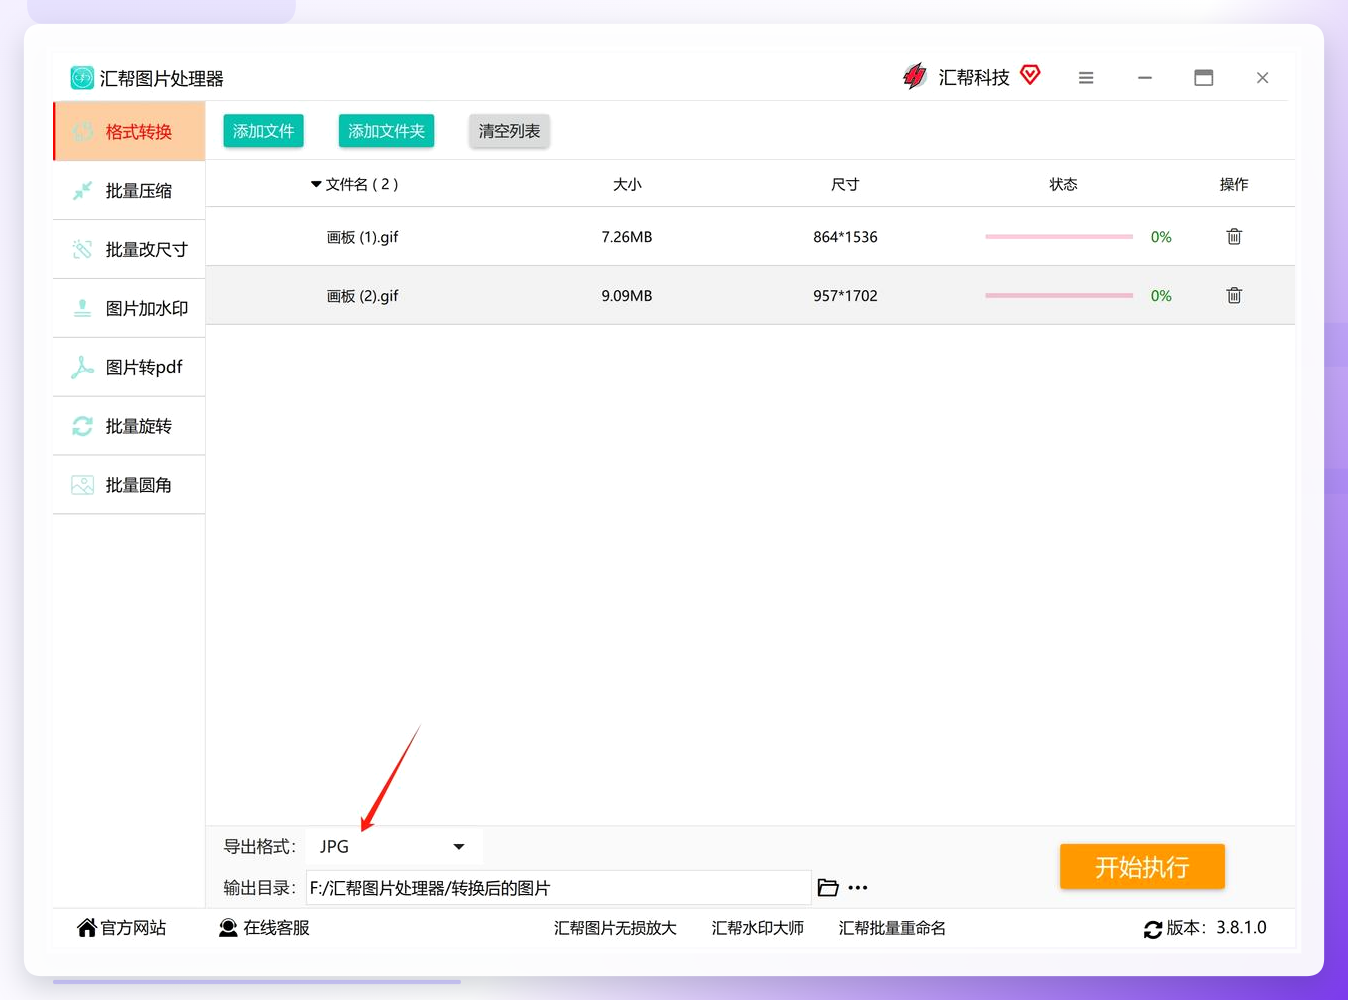Screen dimensions: 1348x1000
Task: Click the 输出目录 path input field
Action: pos(558,888)
